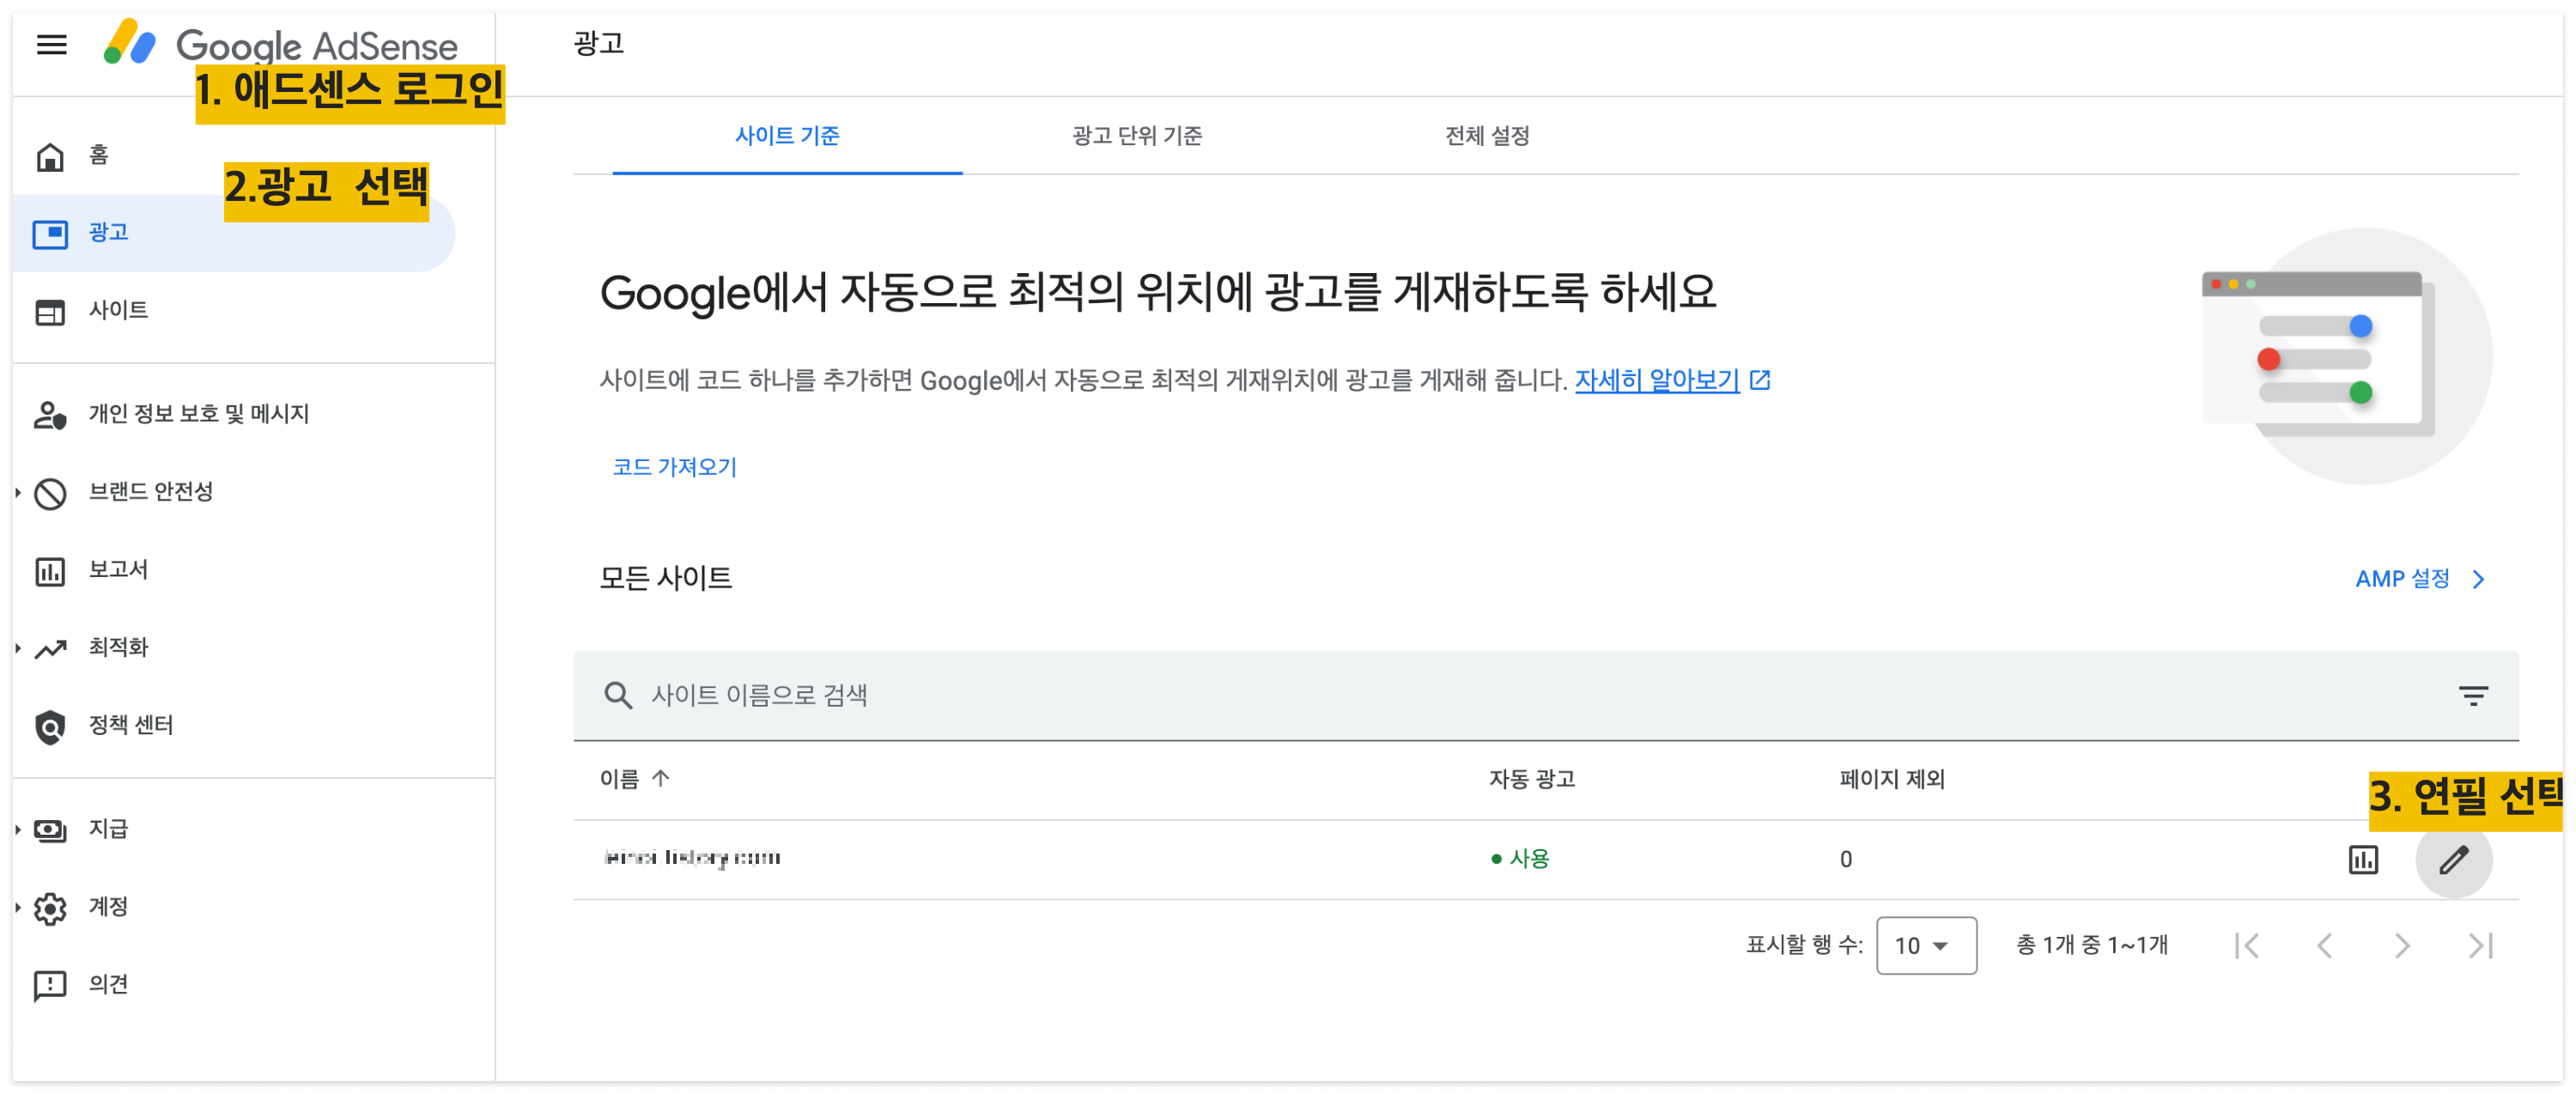Open the 정책 센터 shield icon
The image size is (2576, 1094).
[50, 727]
